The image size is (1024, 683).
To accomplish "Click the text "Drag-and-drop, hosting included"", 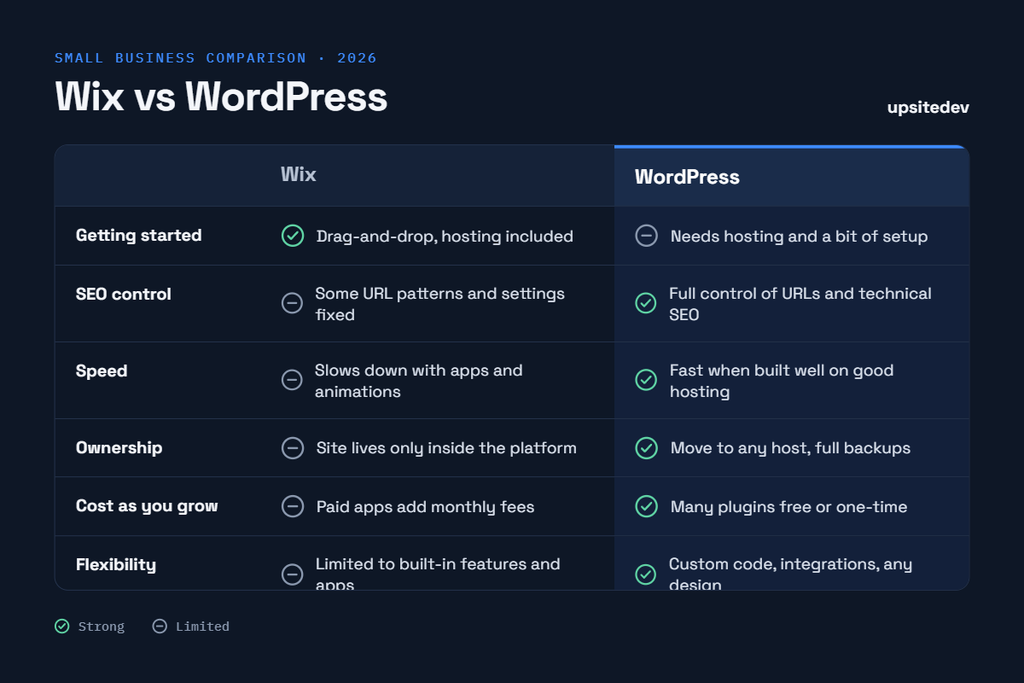I will [445, 236].
